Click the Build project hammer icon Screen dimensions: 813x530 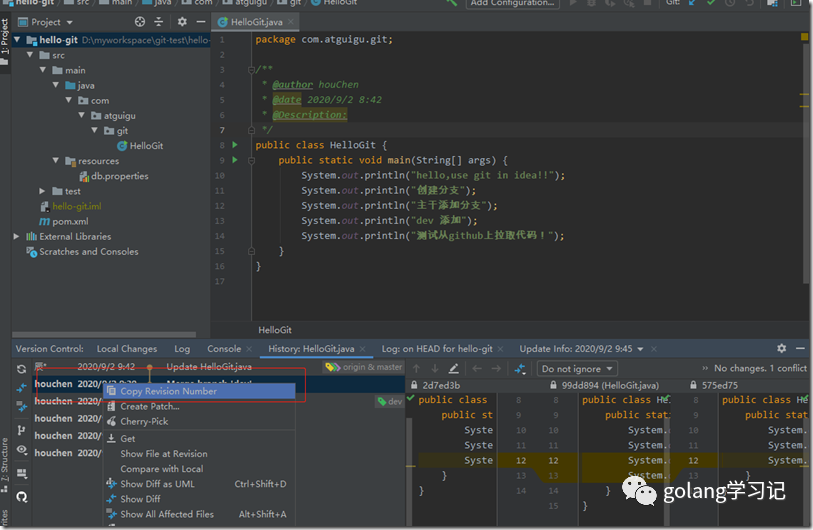[452, 3]
